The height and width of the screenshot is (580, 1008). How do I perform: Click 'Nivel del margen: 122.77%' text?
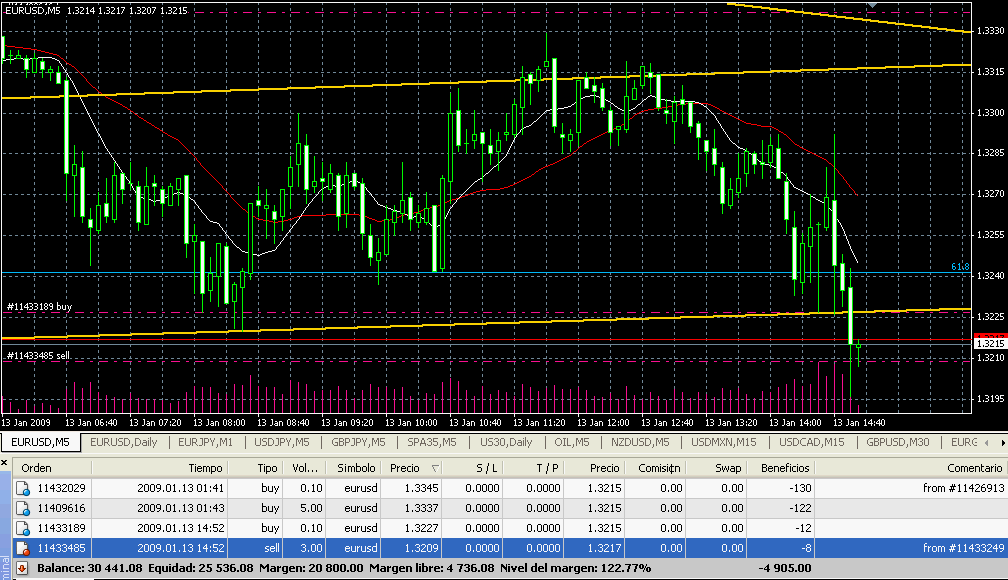tap(575, 568)
